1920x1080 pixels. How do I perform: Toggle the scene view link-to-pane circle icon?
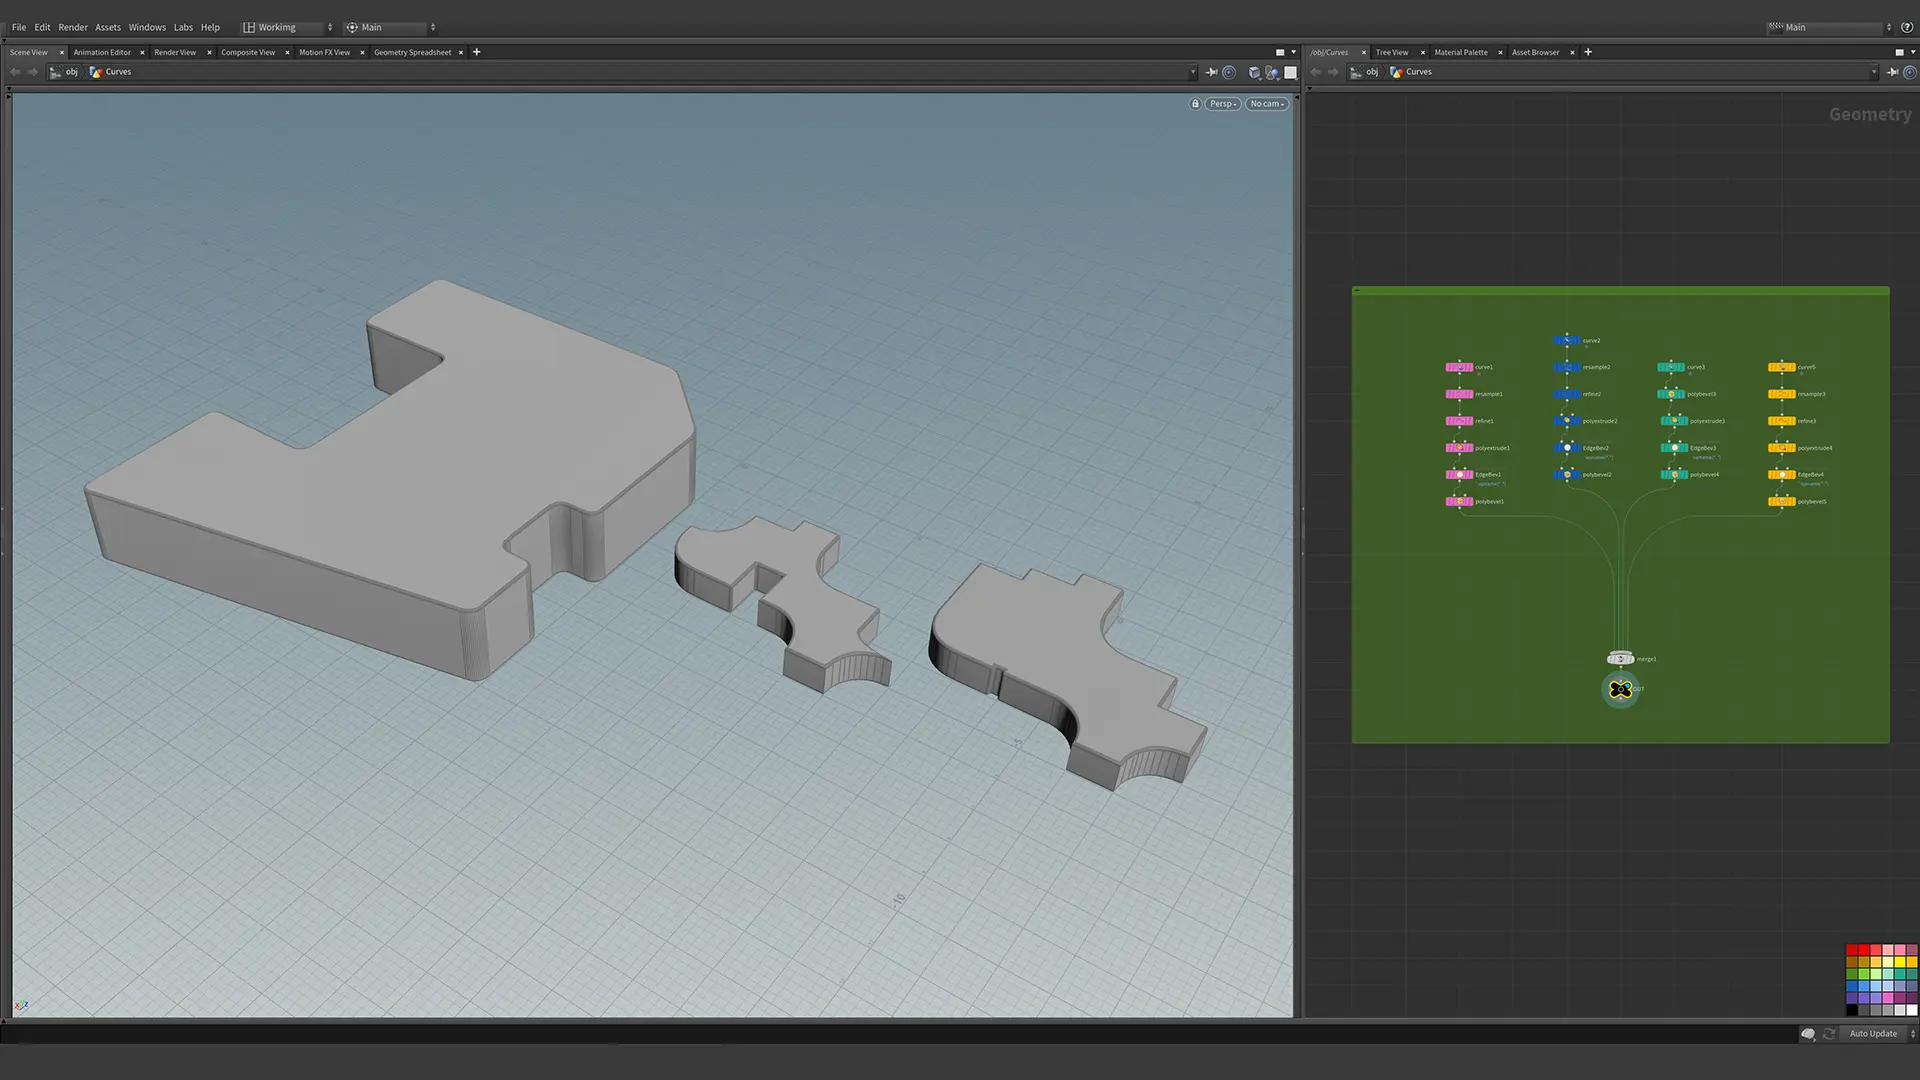tap(1229, 72)
